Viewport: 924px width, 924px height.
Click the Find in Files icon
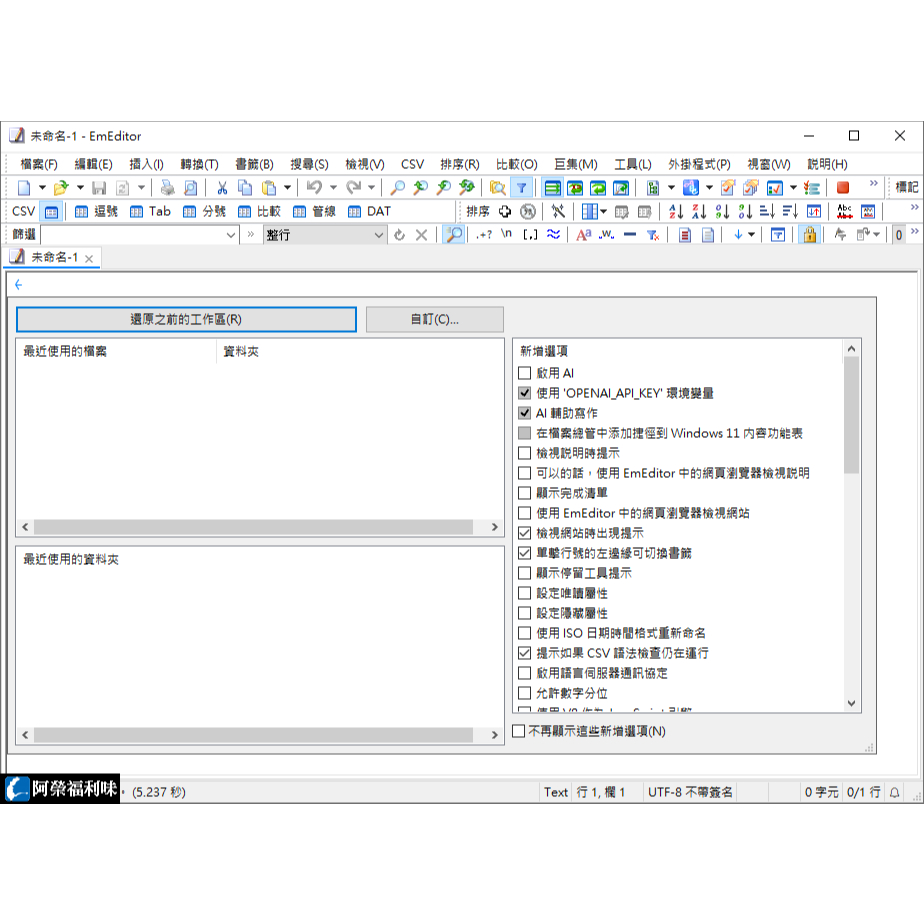pos(497,188)
